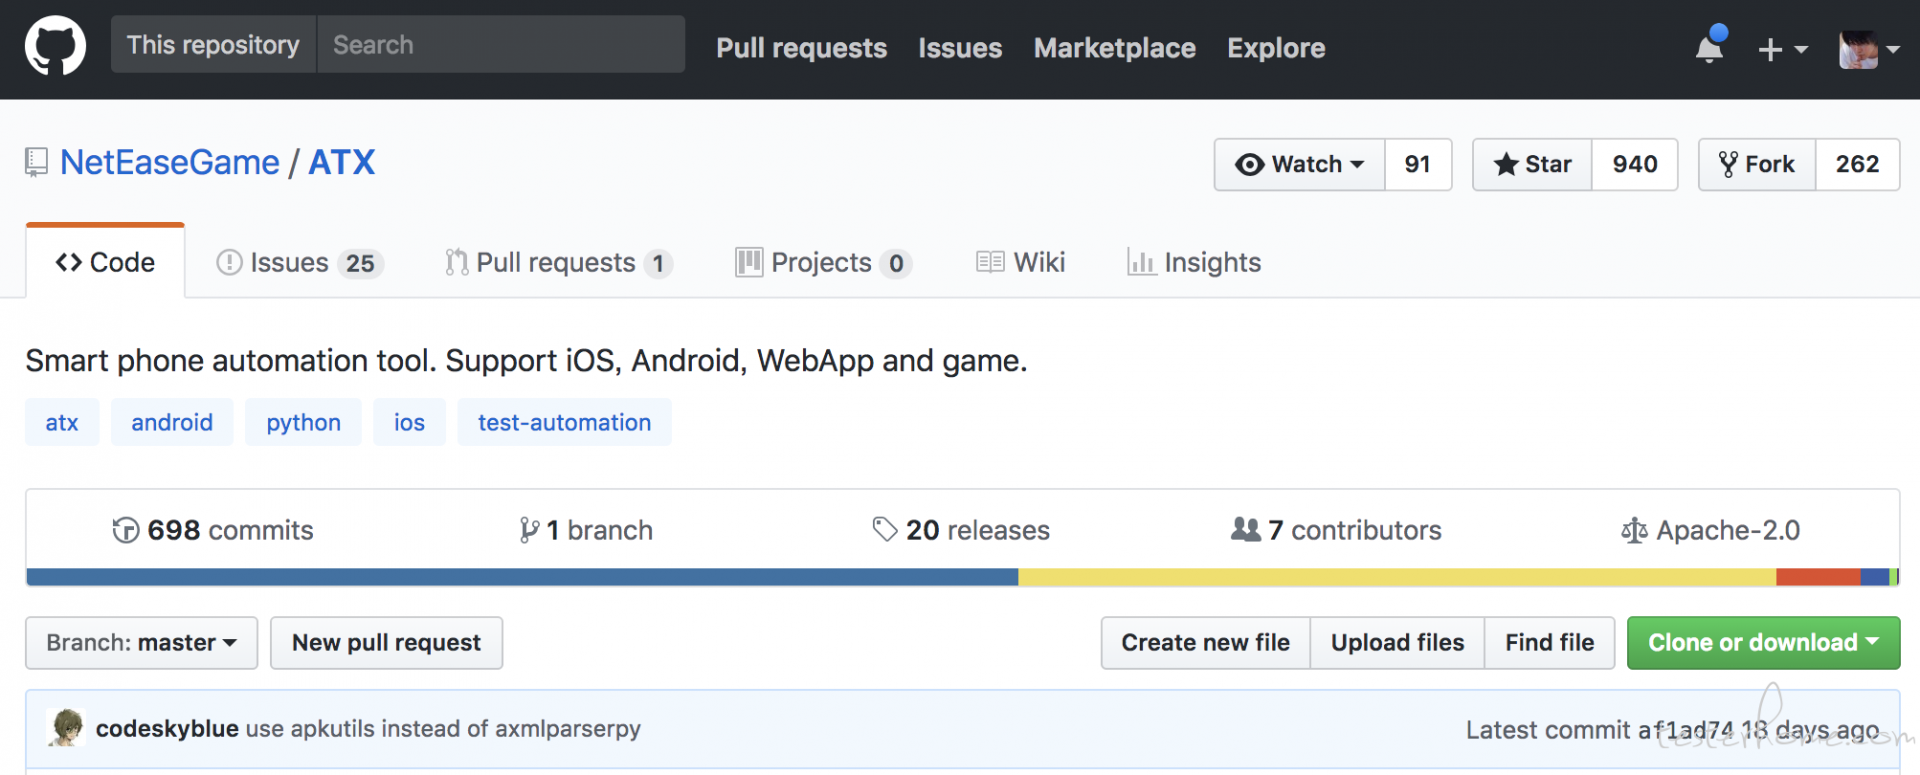Open the 91 watchers count
The width and height of the screenshot is (1920, 775).
pos(1418,164)
